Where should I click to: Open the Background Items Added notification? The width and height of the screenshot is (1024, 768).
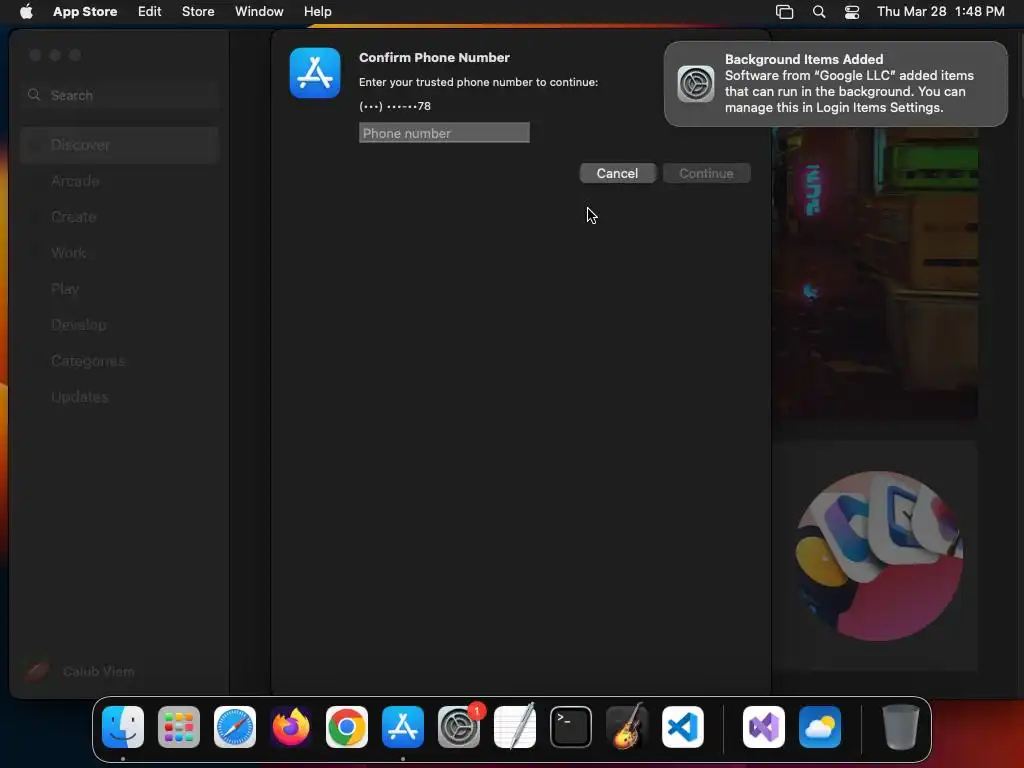click(x=836, y=84)
